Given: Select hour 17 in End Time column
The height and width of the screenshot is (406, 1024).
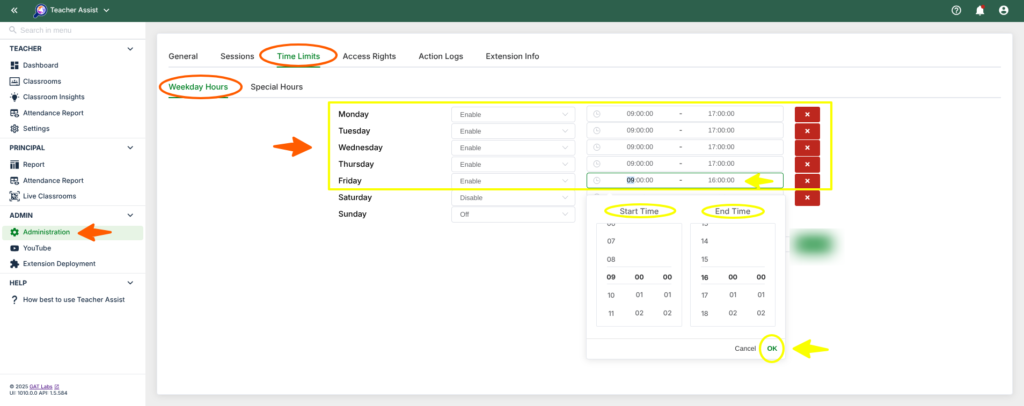Looking at the screenshot, I should (705, 295).
